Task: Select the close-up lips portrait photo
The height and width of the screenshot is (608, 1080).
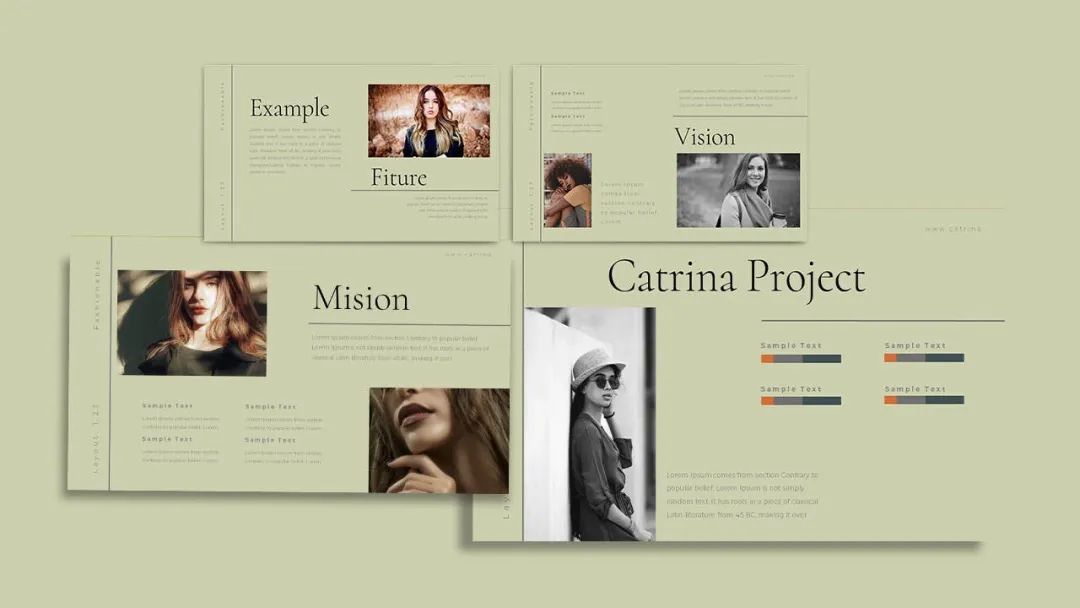Action: [x=439, y=441]
